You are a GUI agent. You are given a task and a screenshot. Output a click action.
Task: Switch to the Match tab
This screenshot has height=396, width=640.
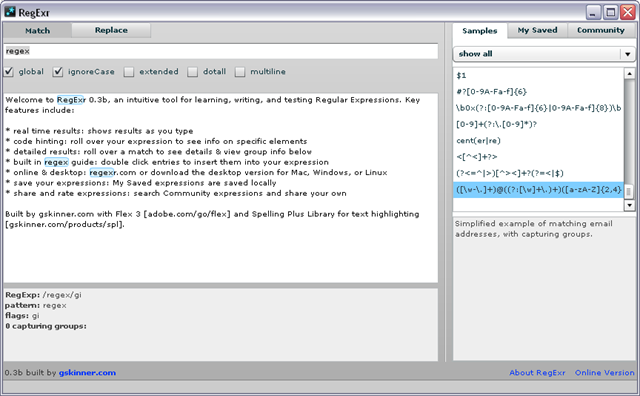tap(38, 31)
